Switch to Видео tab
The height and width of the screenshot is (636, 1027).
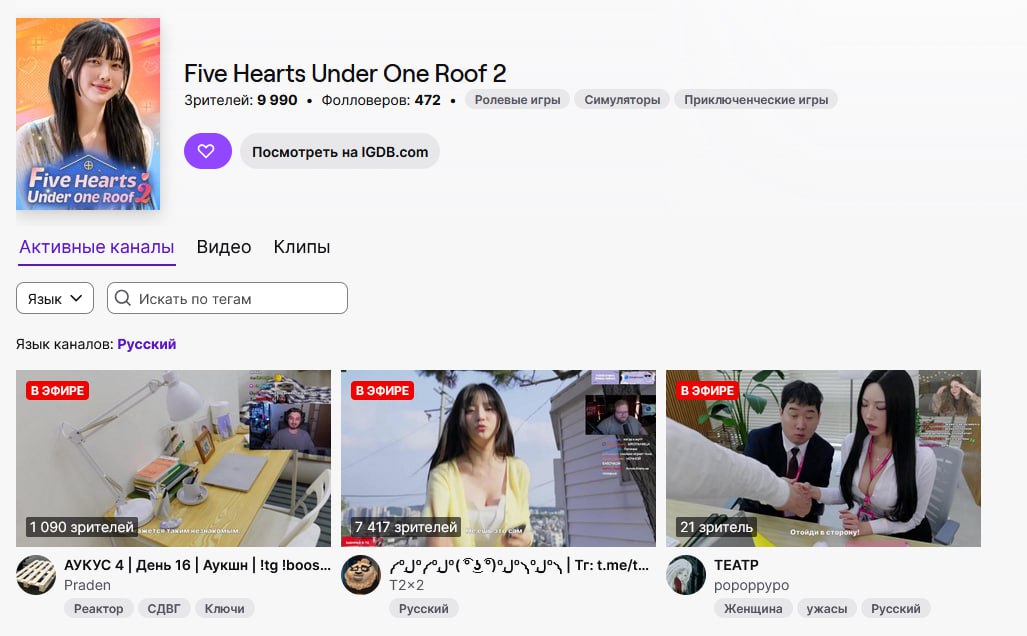224,247
